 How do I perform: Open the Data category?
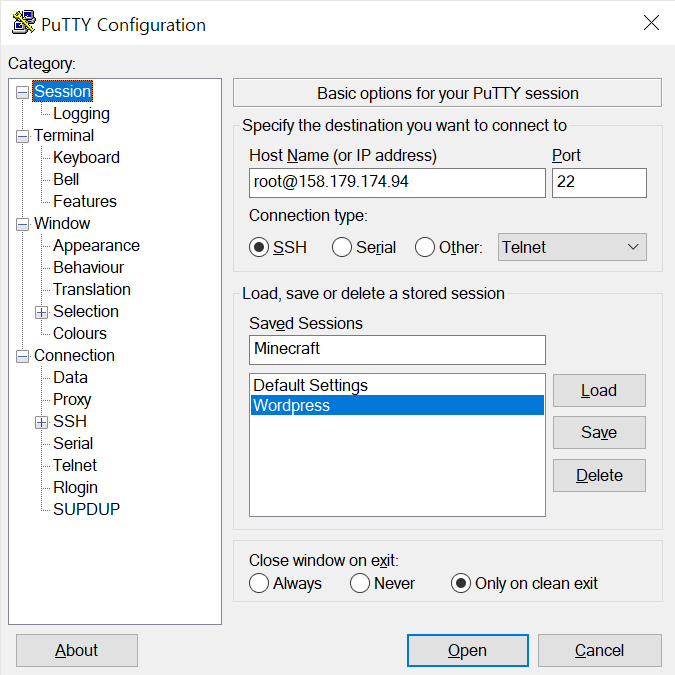(70, 378)
